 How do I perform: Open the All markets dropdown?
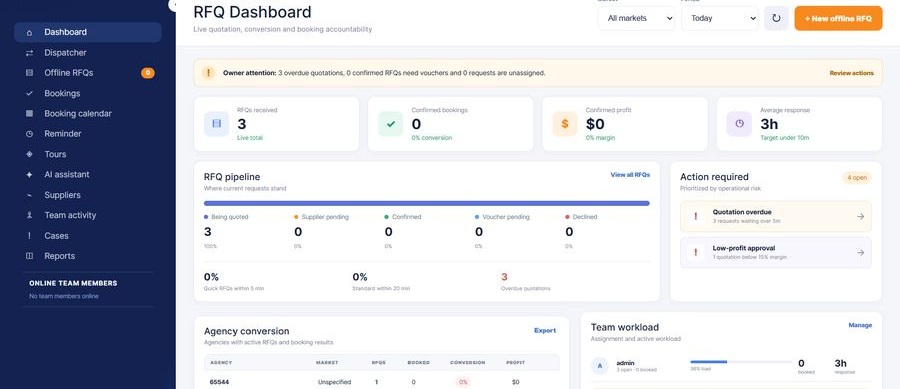636,18
